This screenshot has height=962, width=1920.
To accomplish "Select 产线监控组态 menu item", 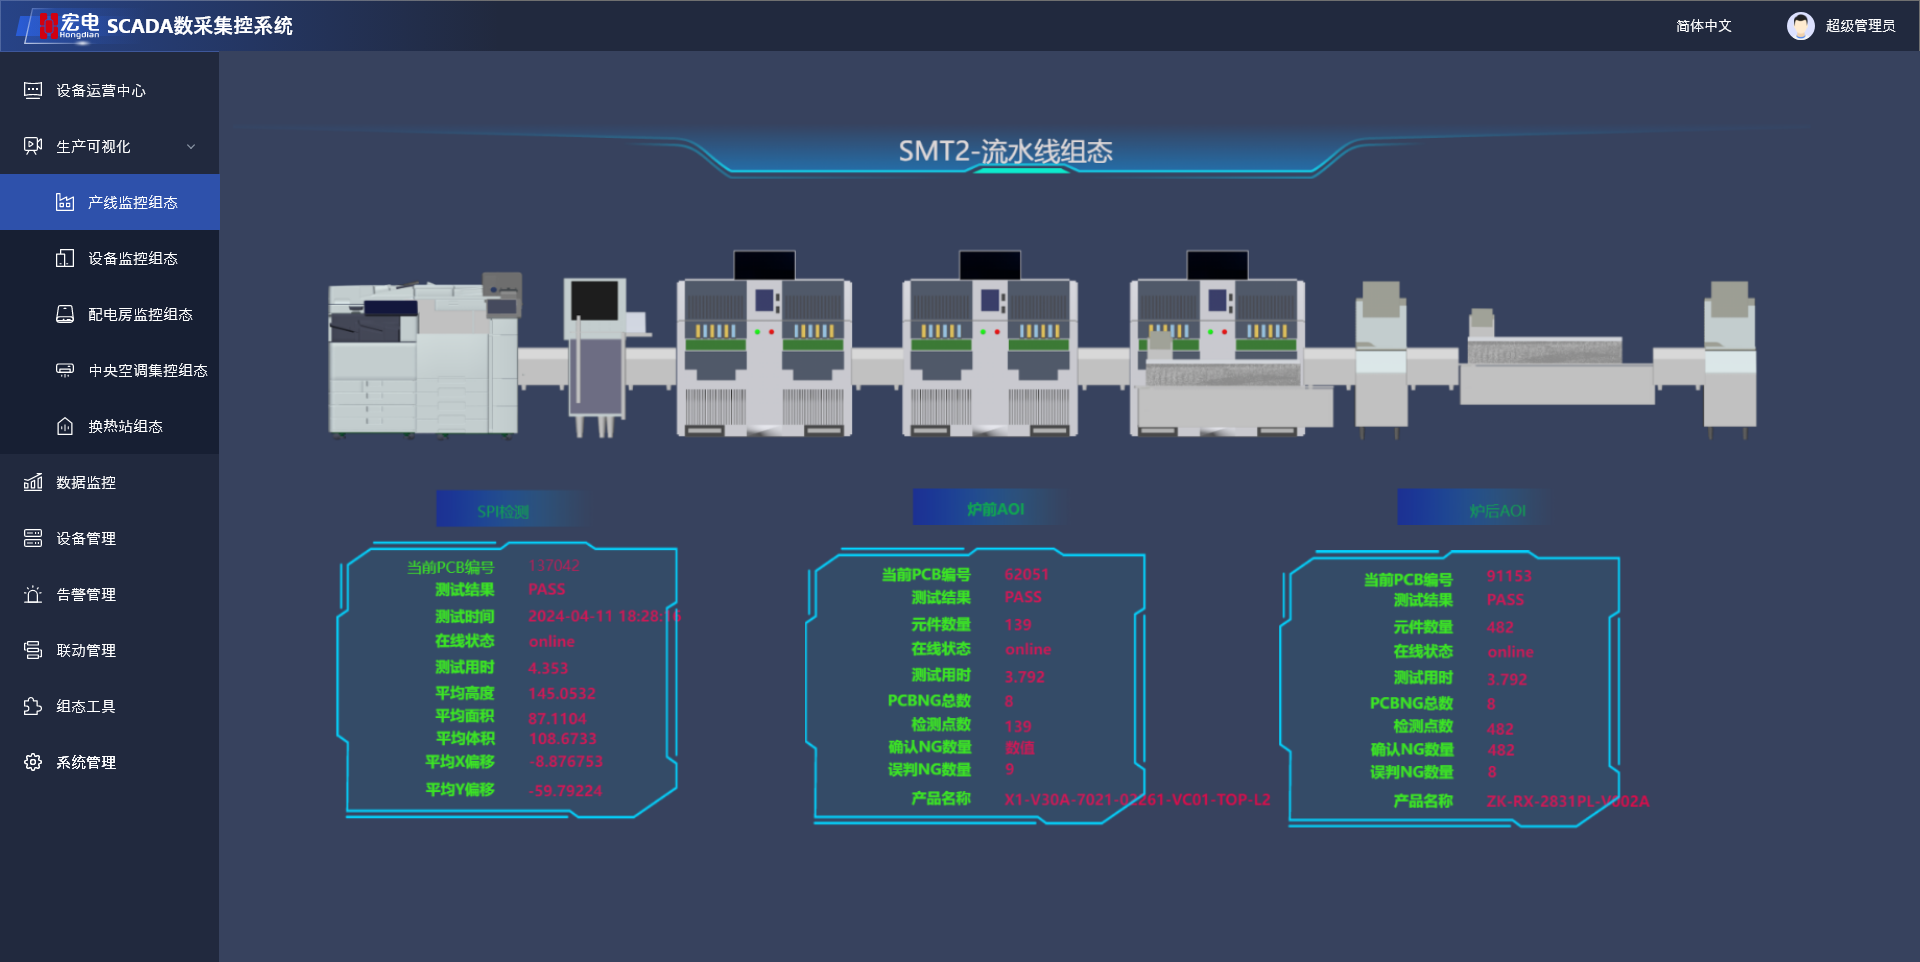I will (x=132, y=203).
